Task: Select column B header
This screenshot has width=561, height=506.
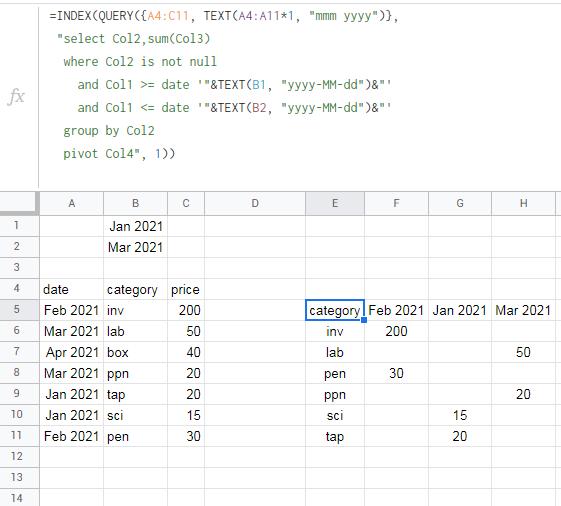Action: [135, 203]
